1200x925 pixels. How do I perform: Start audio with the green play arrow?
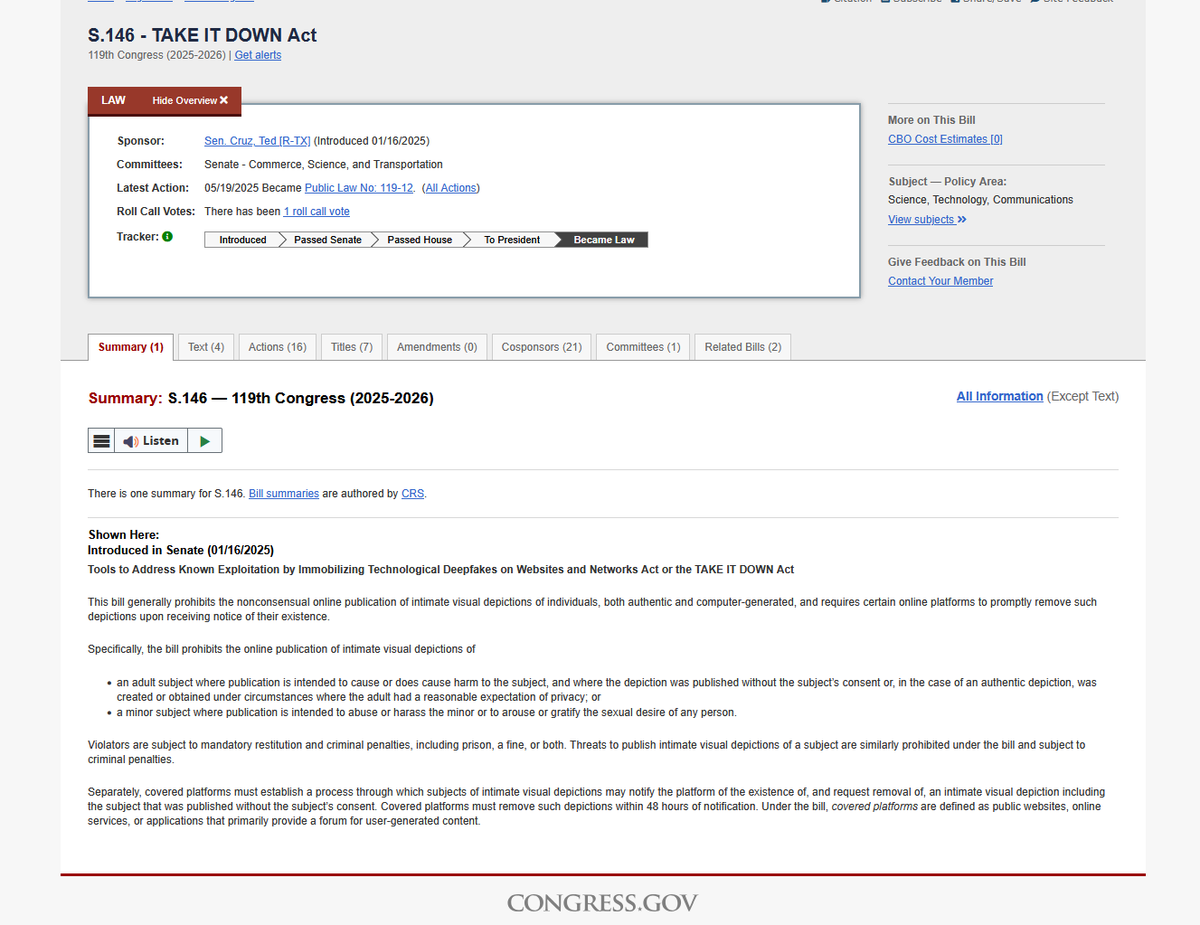click(205, 441)
